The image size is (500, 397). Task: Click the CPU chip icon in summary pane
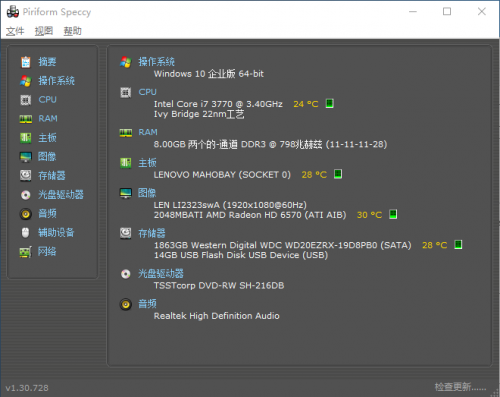point(126,92)
